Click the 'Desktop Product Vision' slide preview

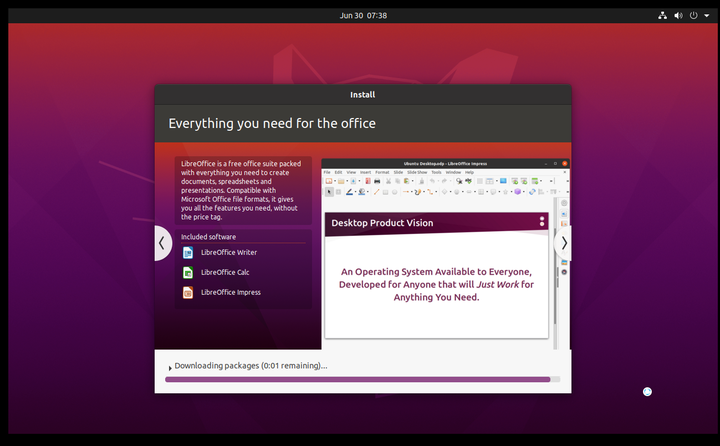click(x=436, y=275)
